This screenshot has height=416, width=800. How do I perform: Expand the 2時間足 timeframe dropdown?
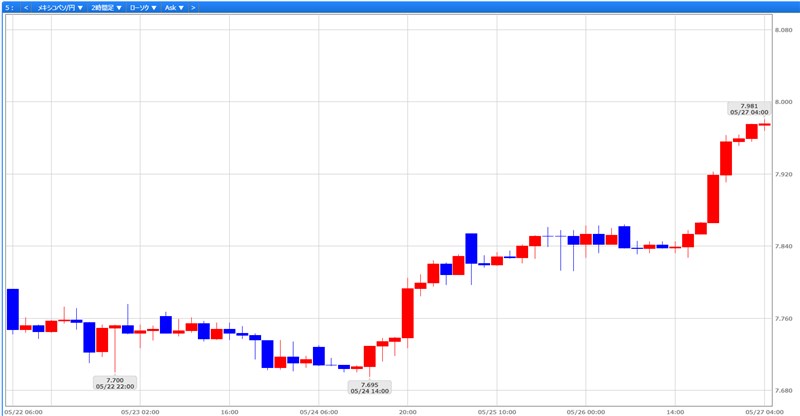pyautogui.click(x=105, y=7)
